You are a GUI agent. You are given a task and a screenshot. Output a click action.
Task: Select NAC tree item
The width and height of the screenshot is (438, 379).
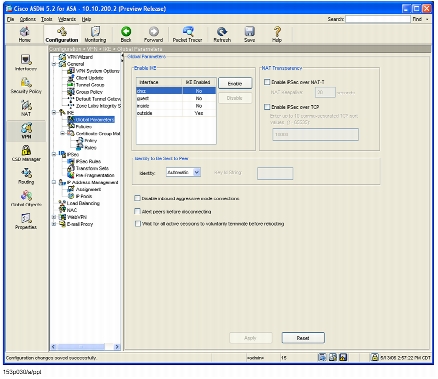tap(72, 210)
